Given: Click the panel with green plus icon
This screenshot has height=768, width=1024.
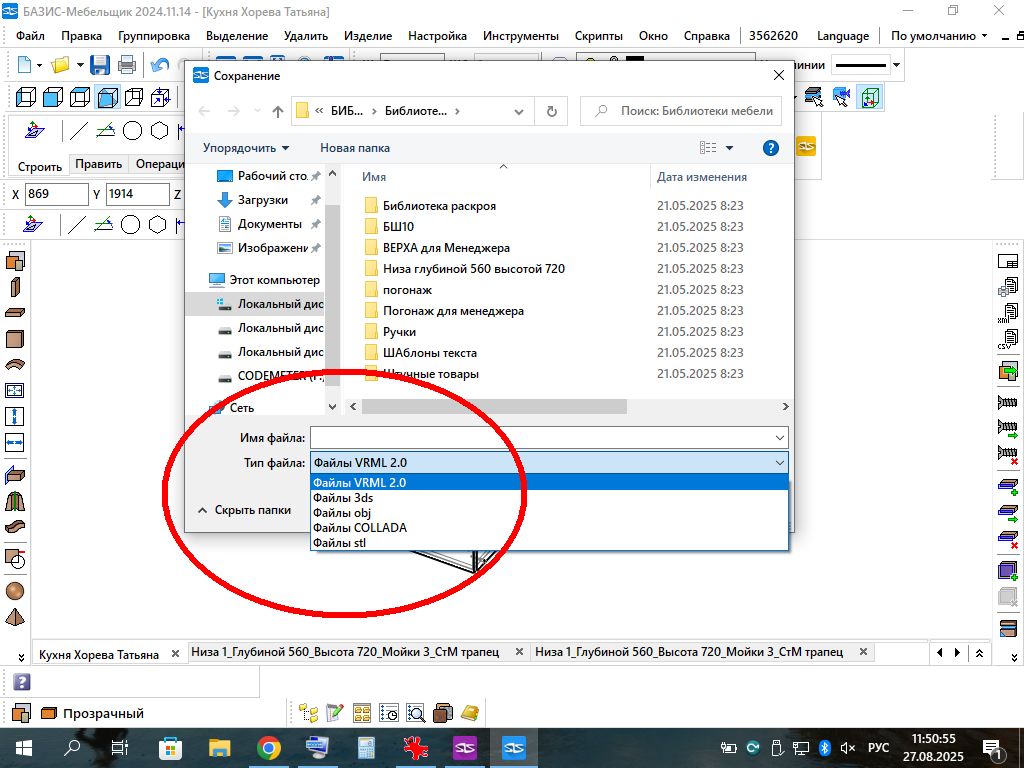Looking at the screenshot, I should click(x=1008, y=487).
